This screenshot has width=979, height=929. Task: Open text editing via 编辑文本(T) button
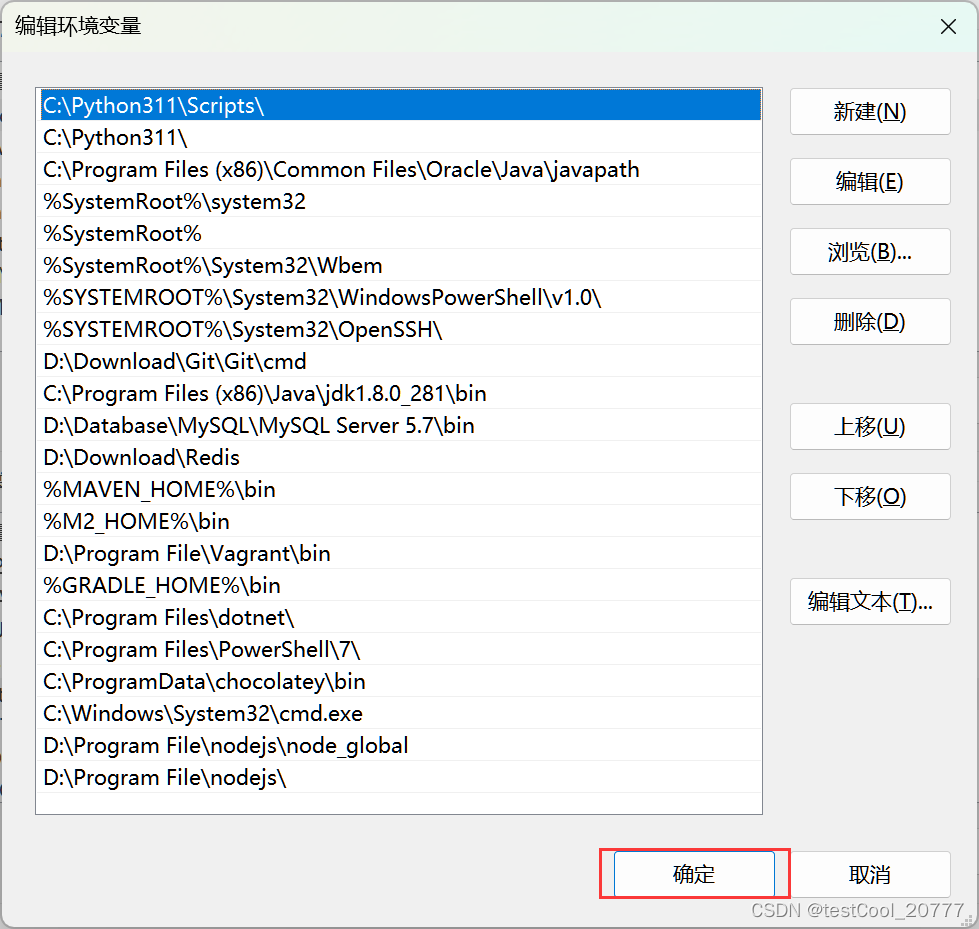click(x=869, y=601)
